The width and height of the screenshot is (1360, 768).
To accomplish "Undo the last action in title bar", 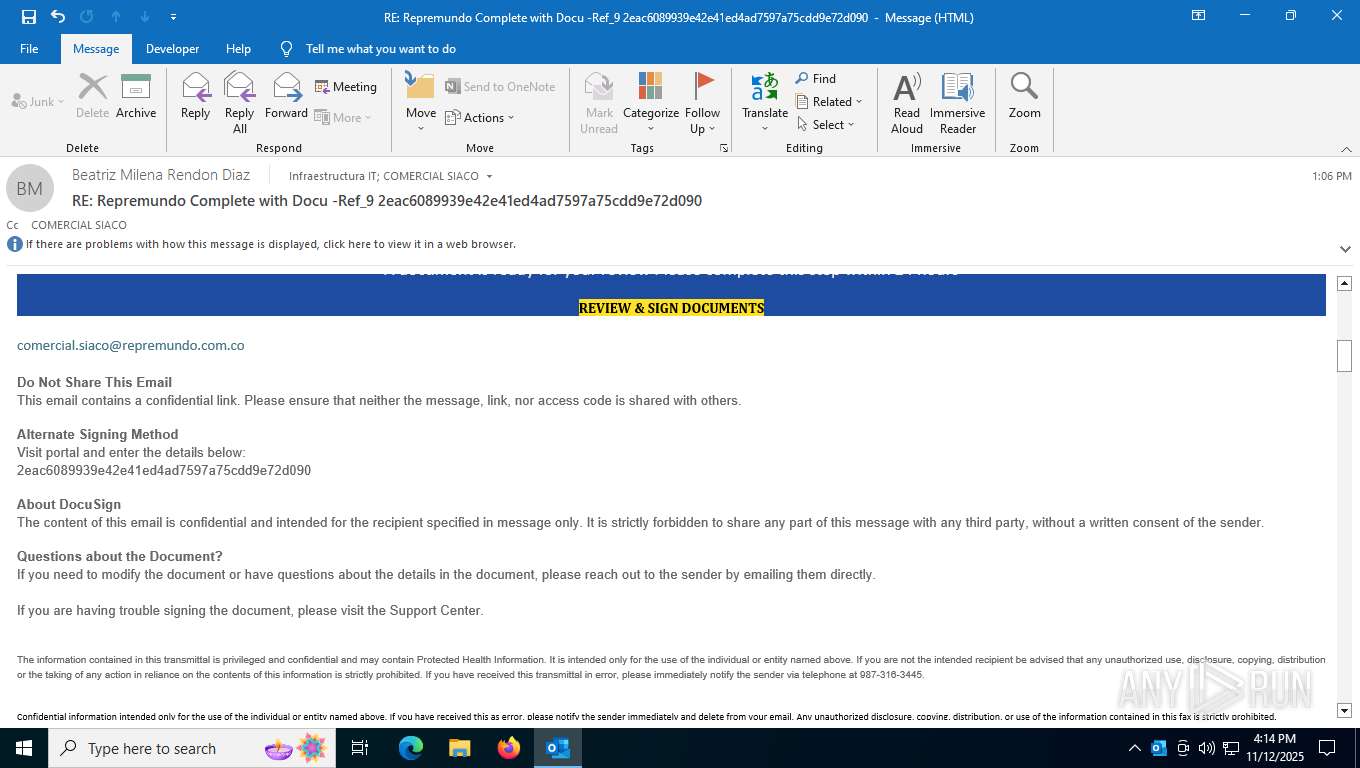I will tap(57, 17).
